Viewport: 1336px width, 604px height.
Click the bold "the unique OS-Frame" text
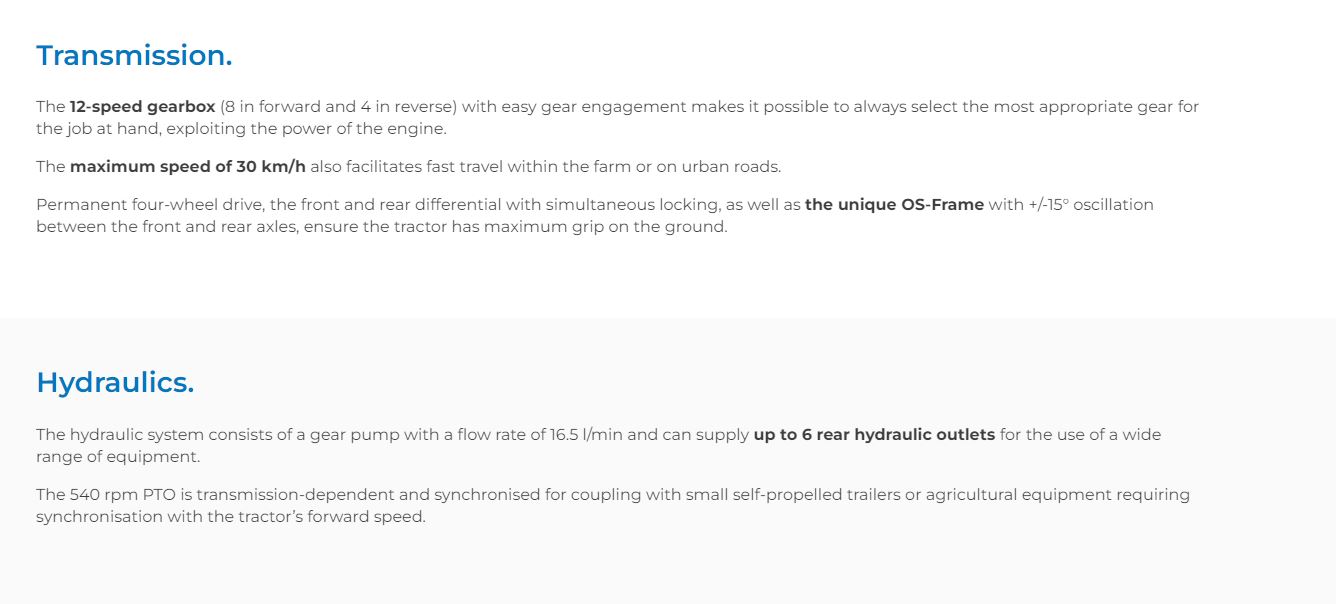894,205
